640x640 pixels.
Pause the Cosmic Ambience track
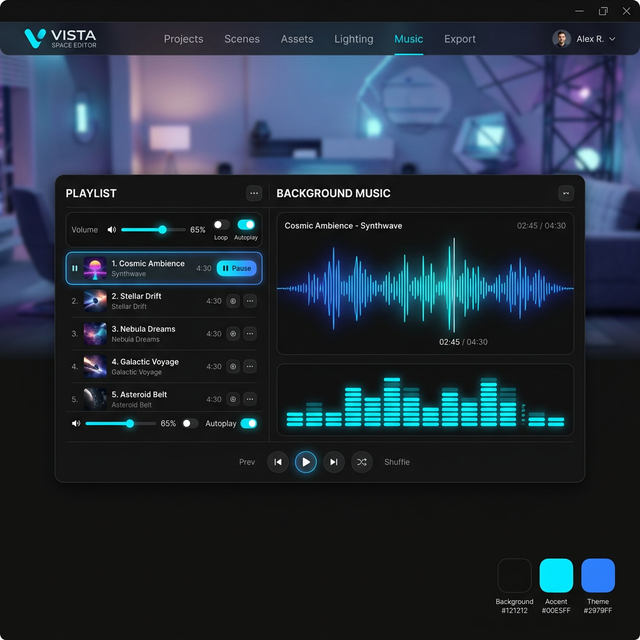237,268
